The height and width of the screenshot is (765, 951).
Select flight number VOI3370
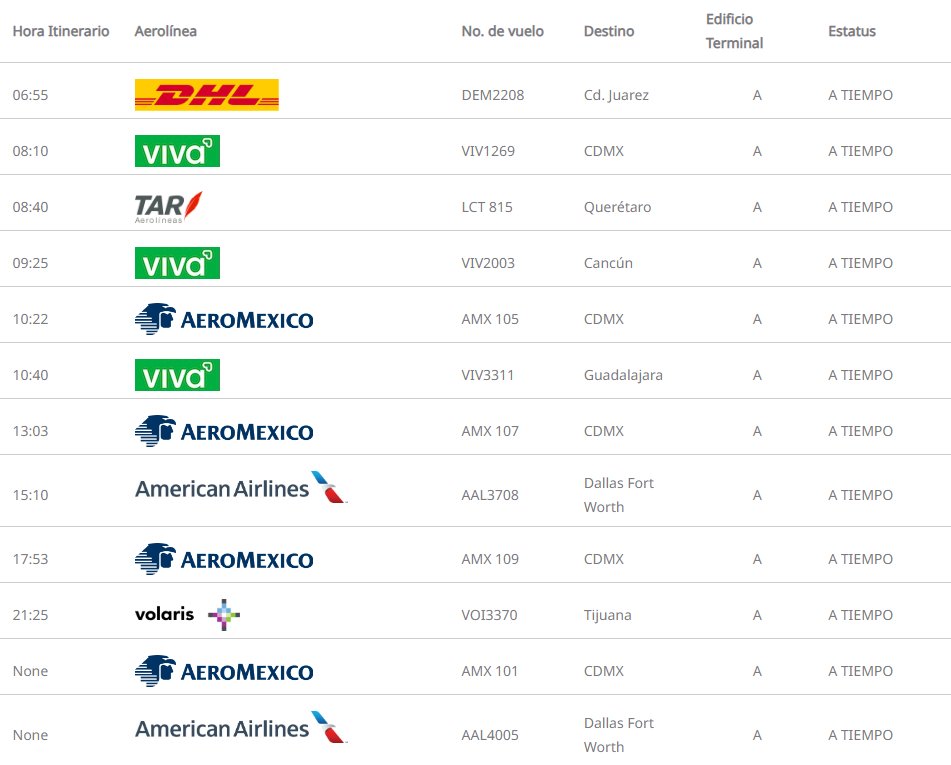coord(490,615)
